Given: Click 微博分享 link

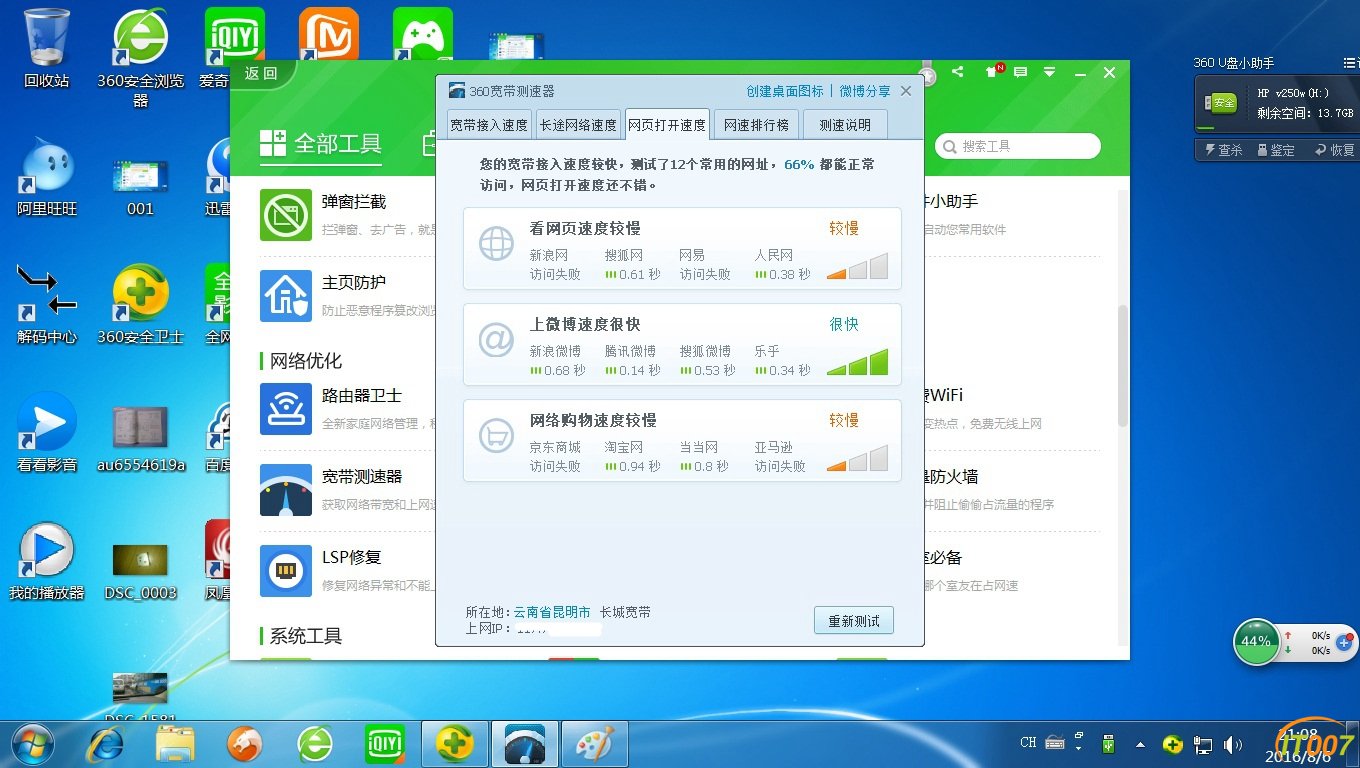Looking at the screenshot, I should pos(865,91).
